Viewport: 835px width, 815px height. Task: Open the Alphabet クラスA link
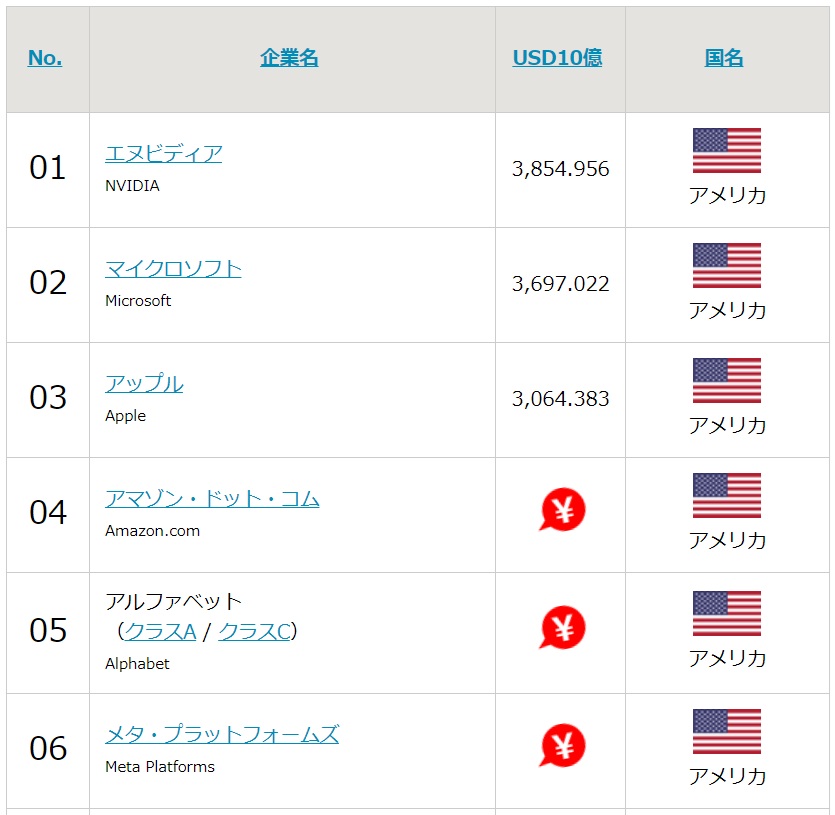pos(160,632)
